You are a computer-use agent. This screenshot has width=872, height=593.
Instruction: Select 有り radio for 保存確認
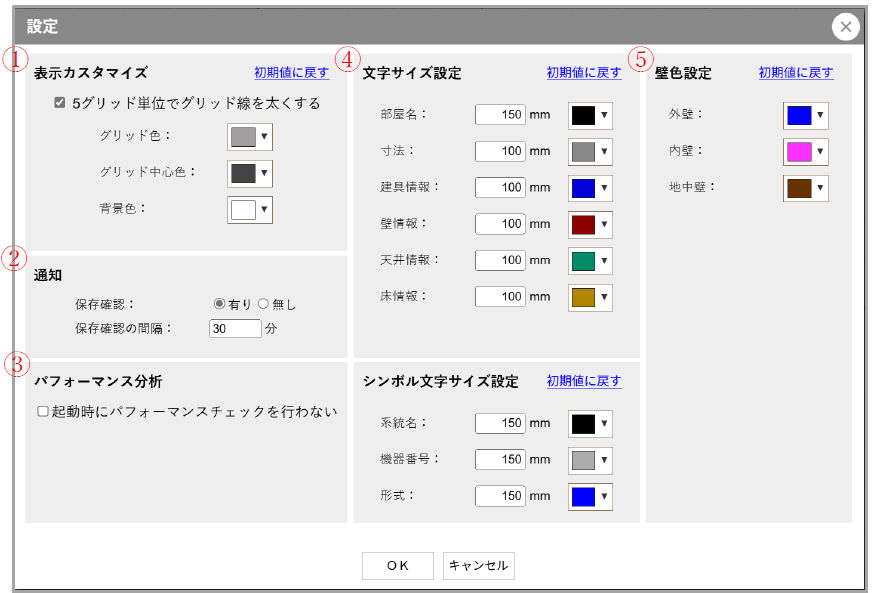[220, 304]
